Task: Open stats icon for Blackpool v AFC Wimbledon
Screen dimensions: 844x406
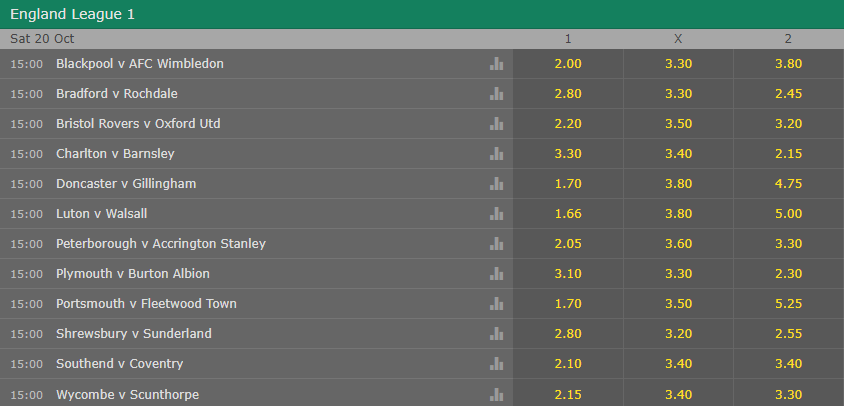Action: [x=496, y=64]
